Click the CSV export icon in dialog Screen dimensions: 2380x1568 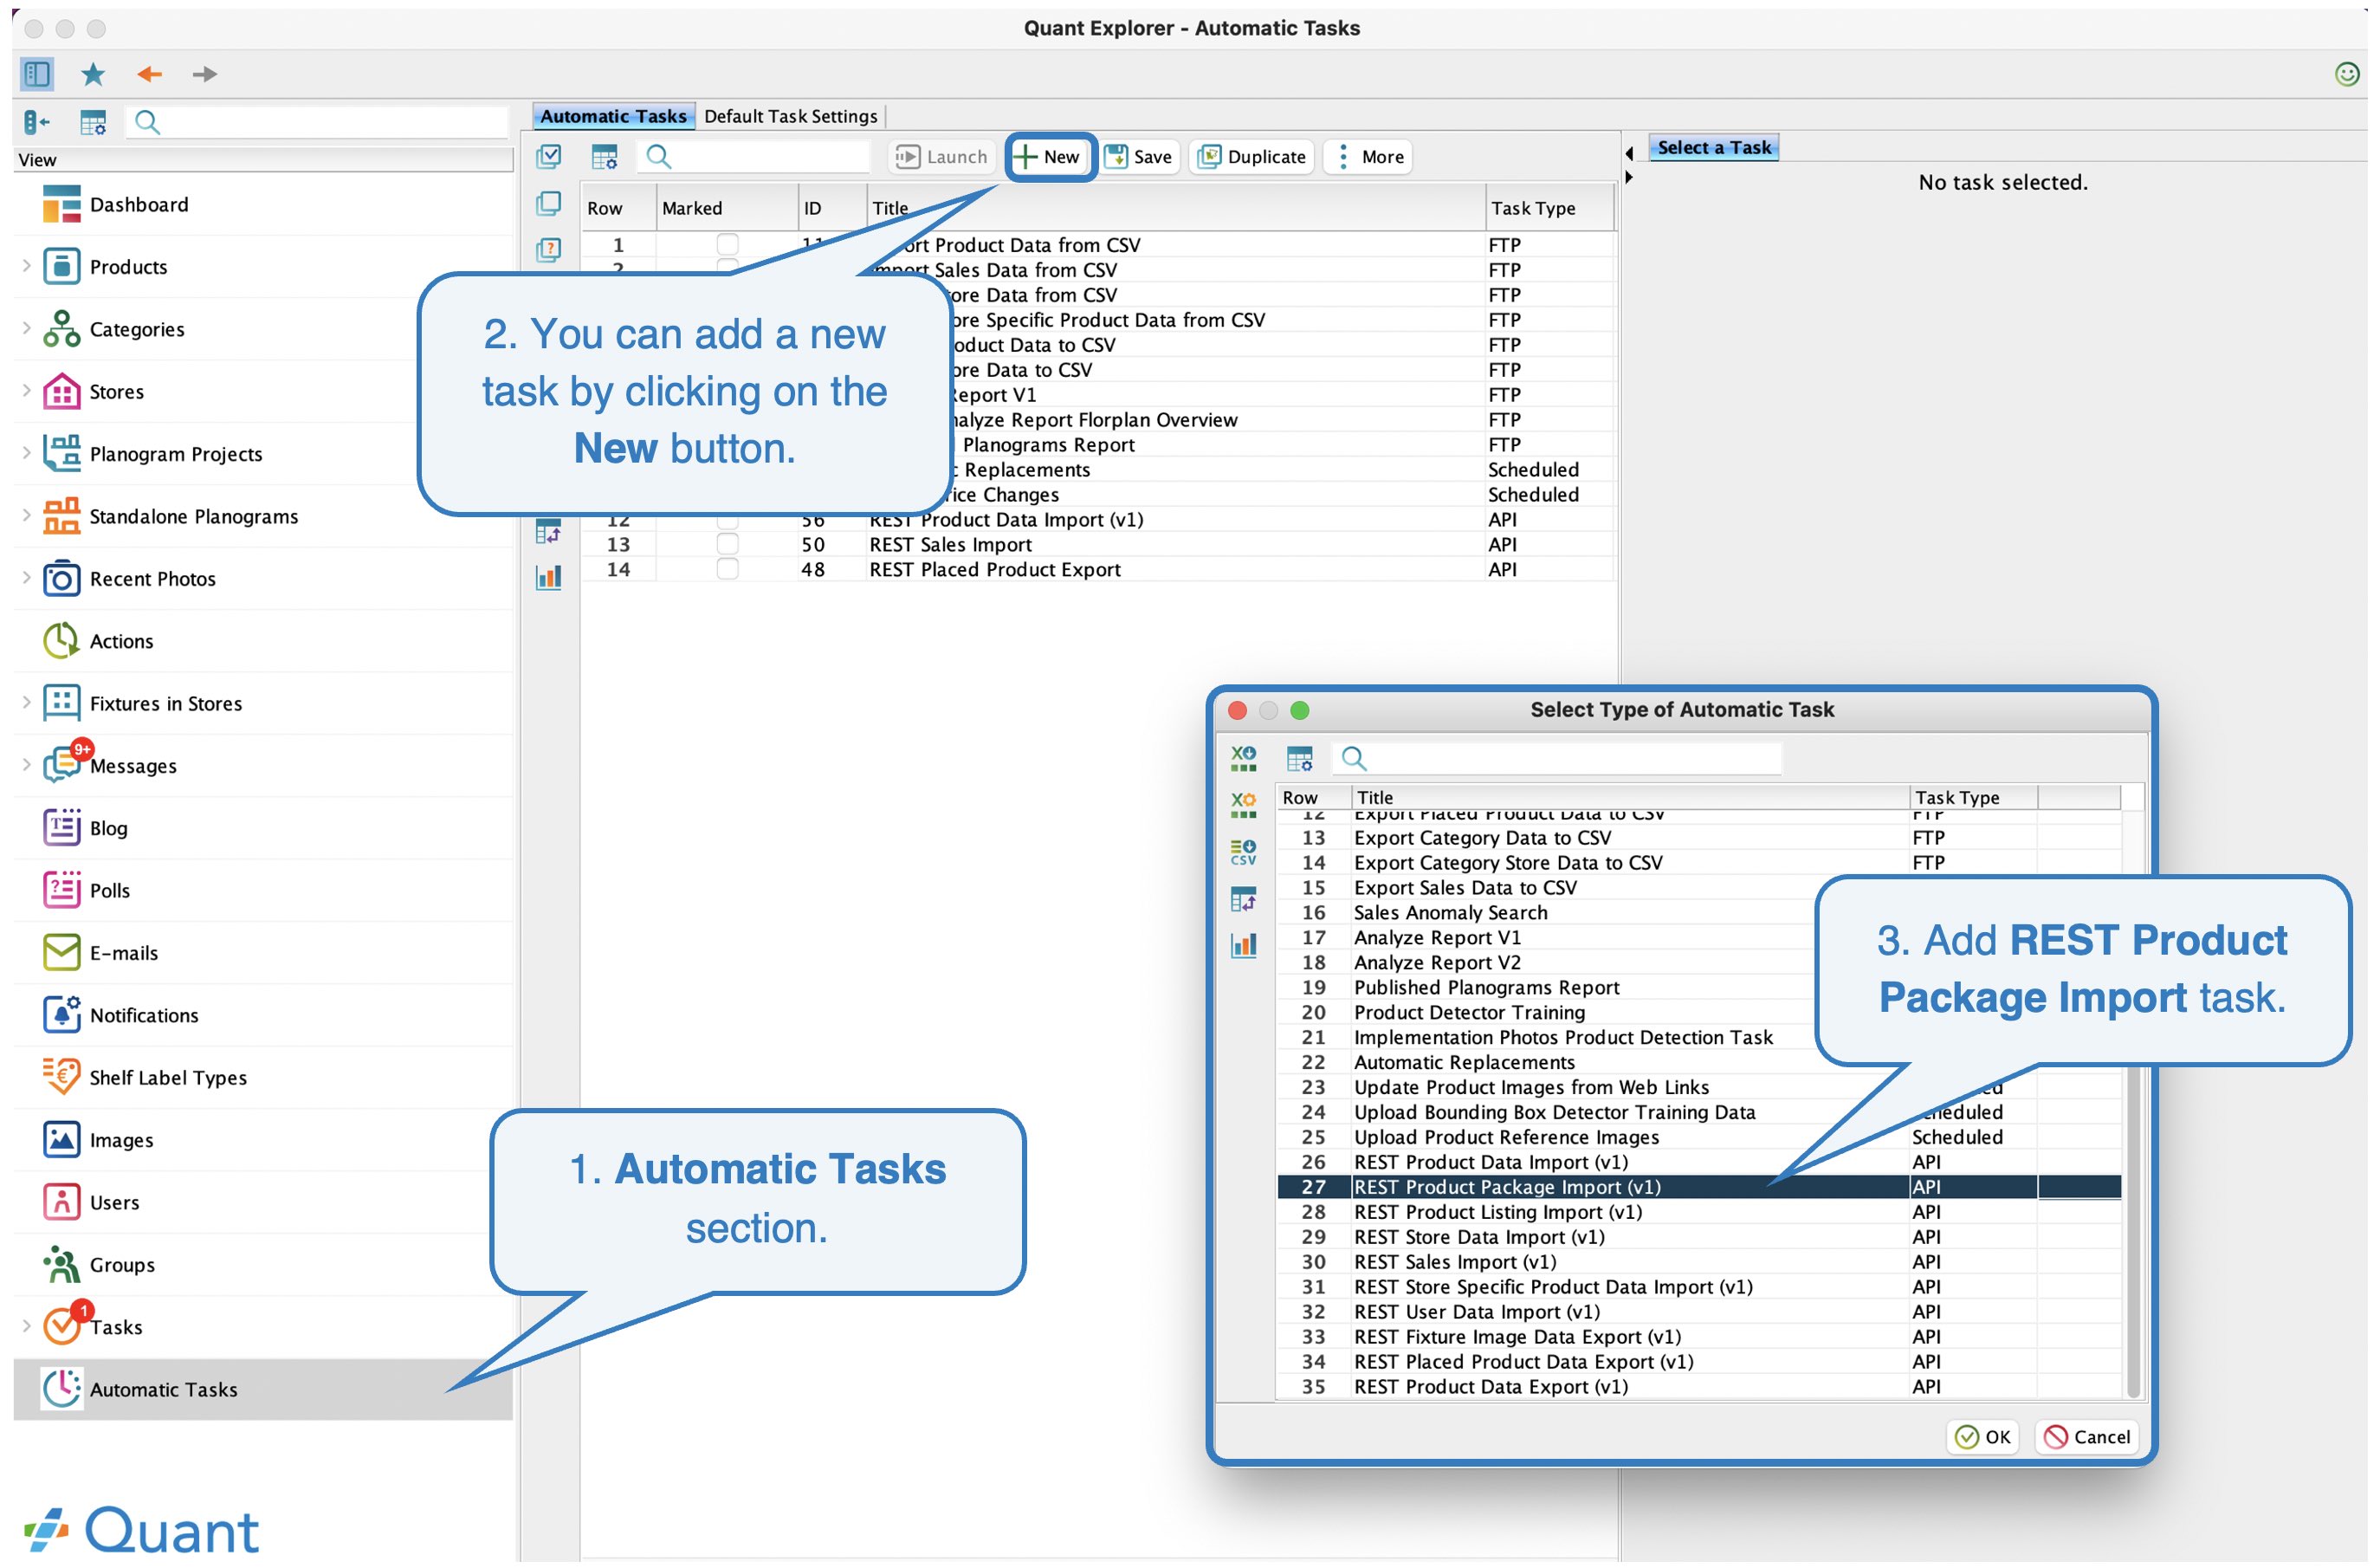pos(1244,852)
